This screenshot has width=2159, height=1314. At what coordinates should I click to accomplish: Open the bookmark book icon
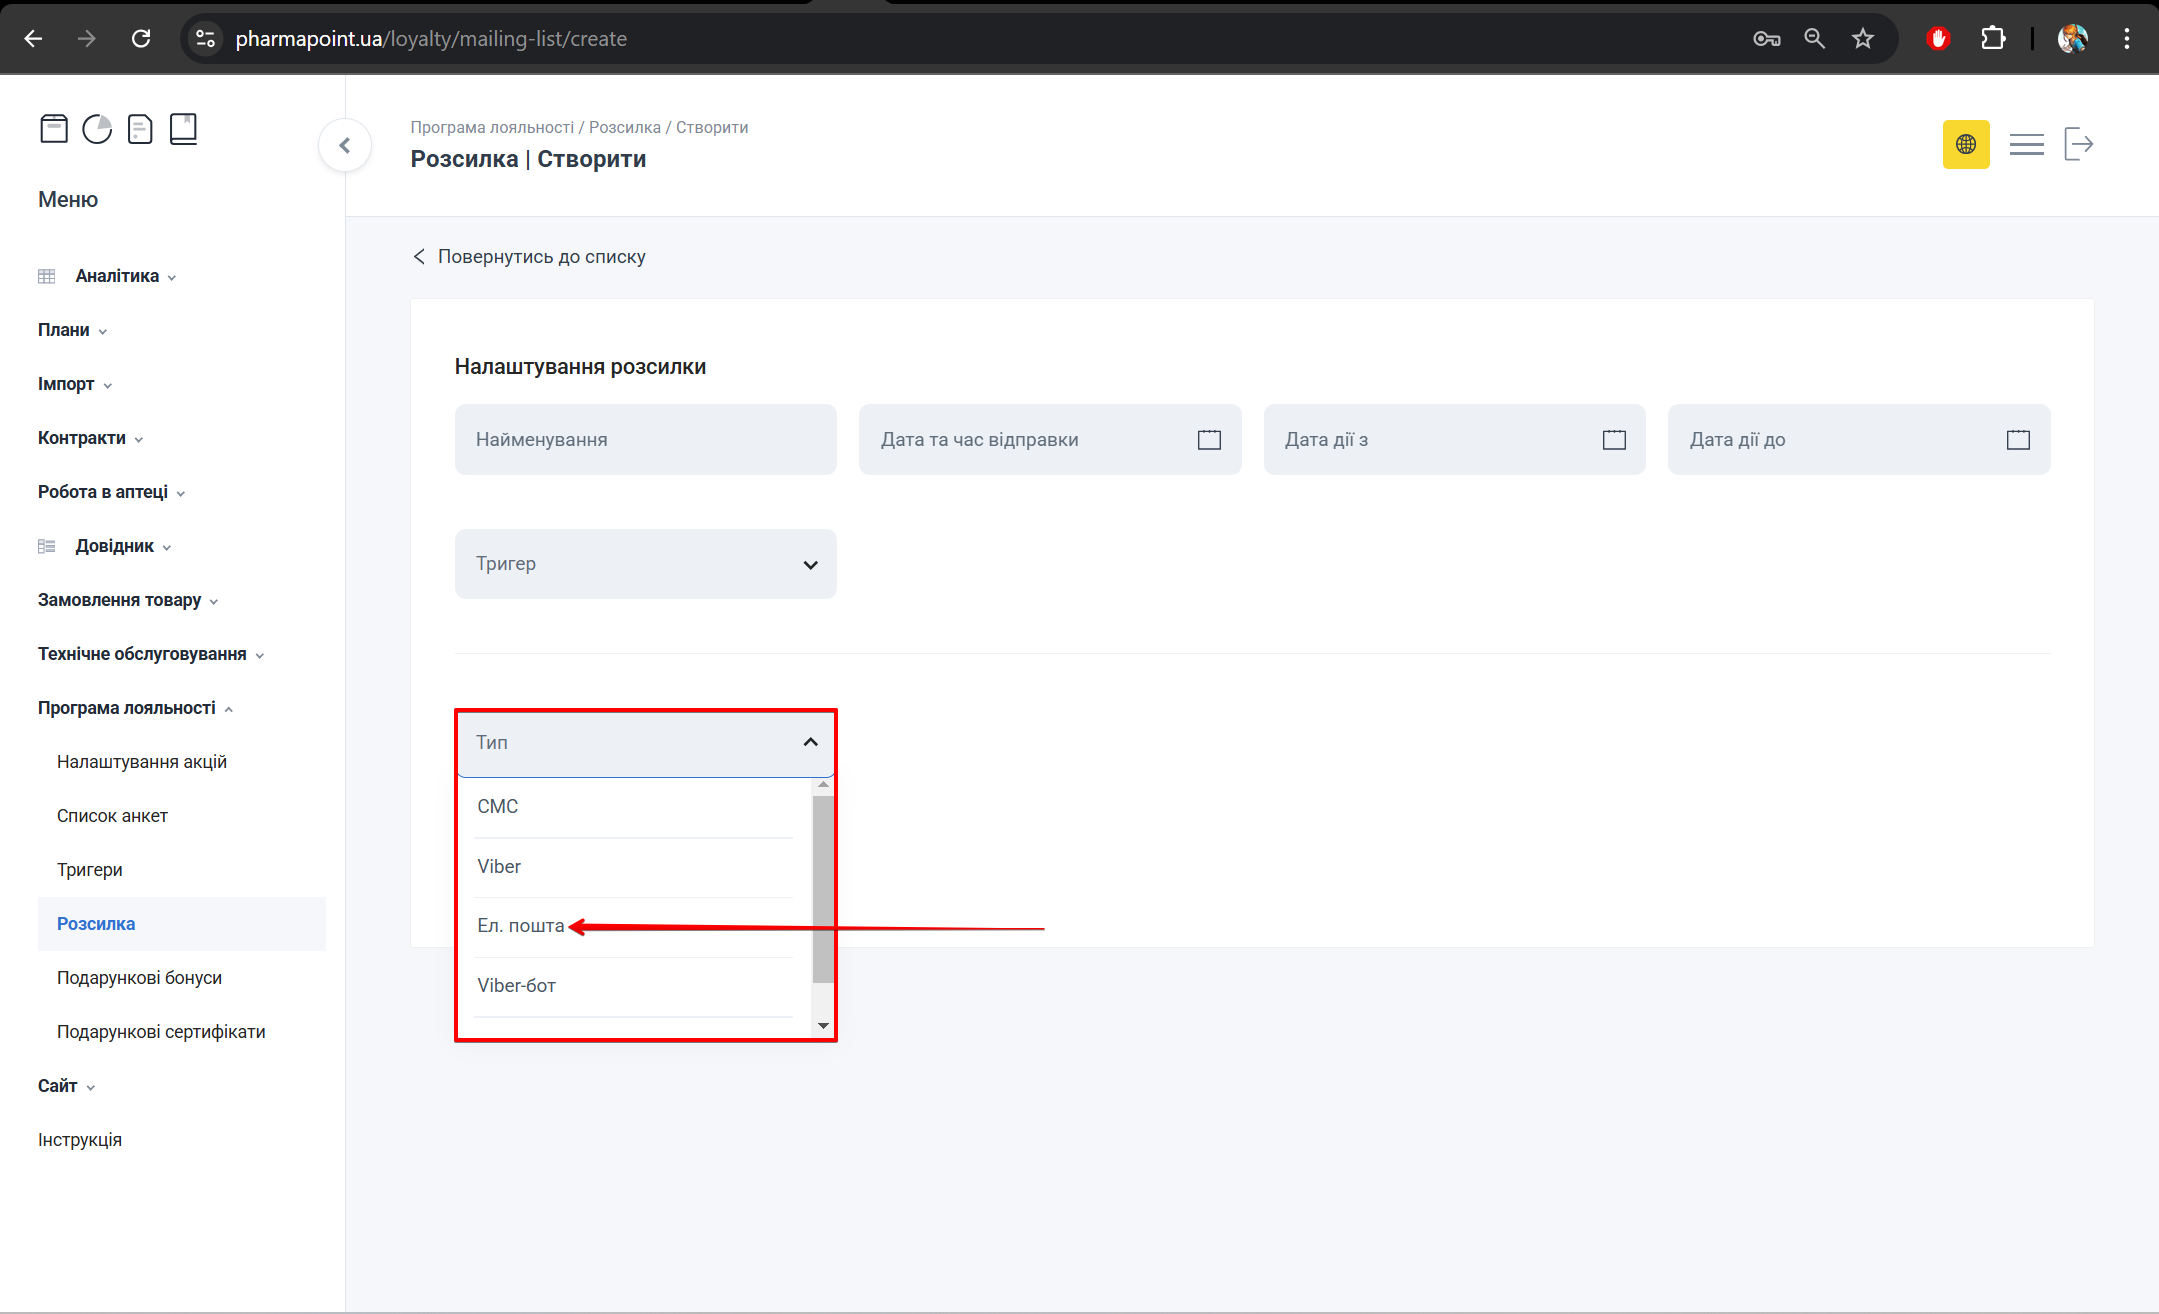(183, 129)
